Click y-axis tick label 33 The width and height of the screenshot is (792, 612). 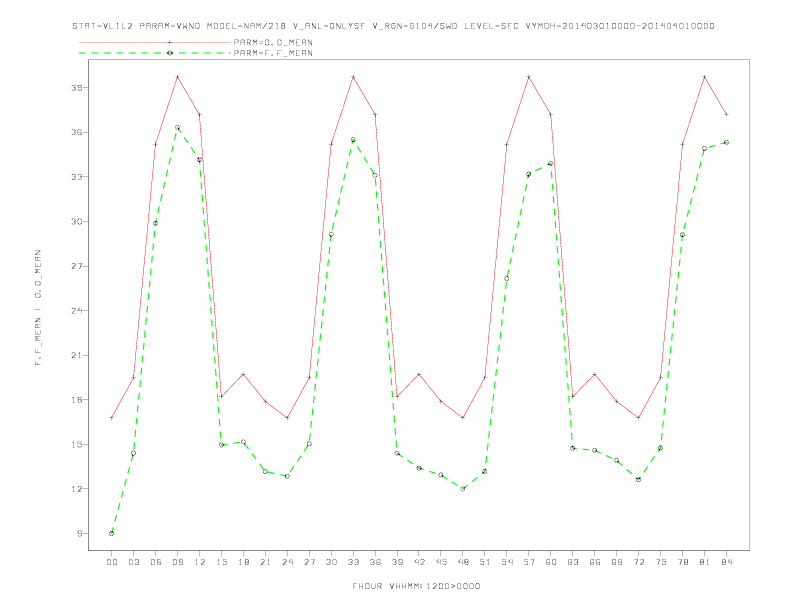click(77, 177)
